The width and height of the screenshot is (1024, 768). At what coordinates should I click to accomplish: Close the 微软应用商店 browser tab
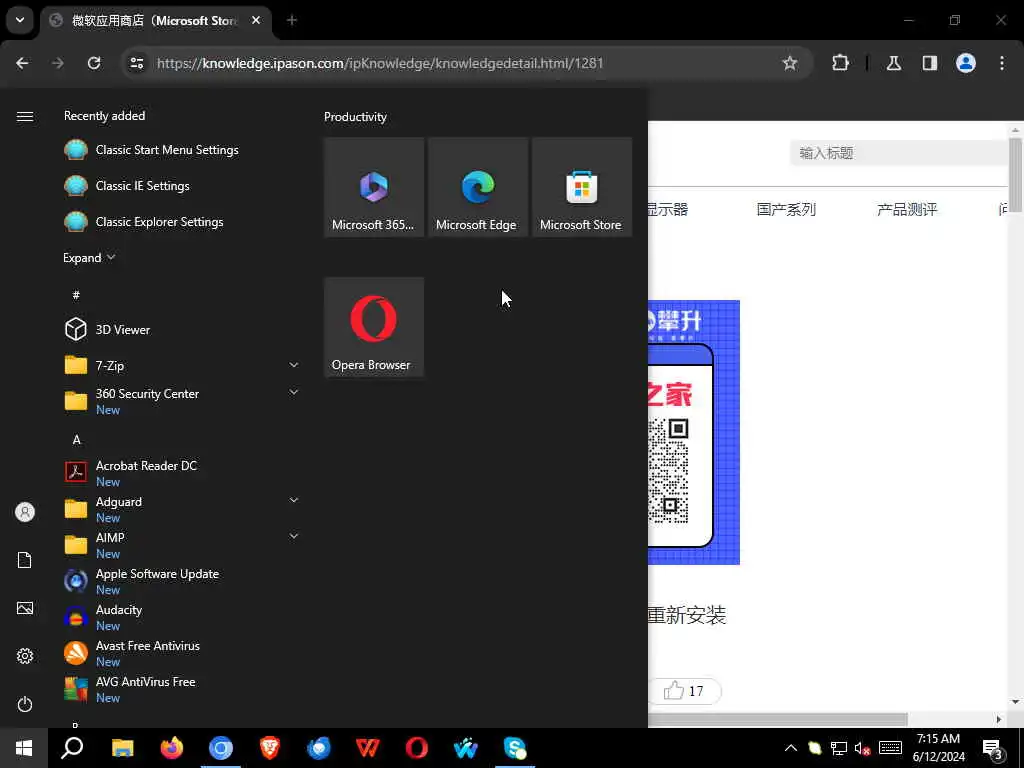(256, 20)
